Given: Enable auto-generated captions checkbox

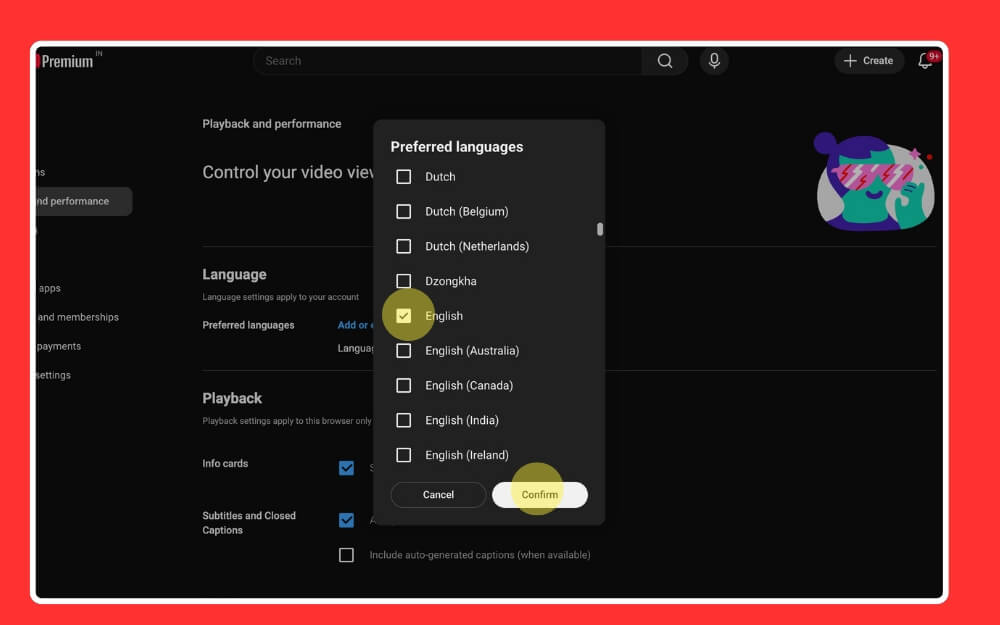Looking at the screenshot, I should [346, 554].
